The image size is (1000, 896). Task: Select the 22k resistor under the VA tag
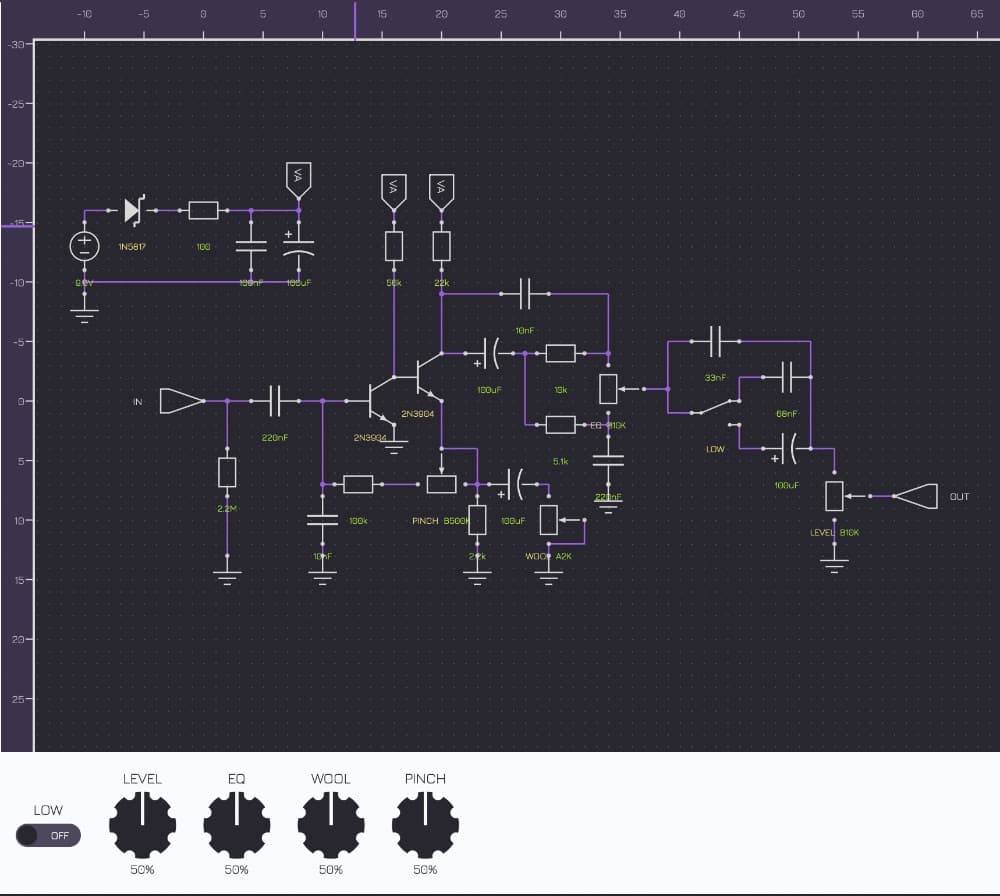tap(441, 246)
